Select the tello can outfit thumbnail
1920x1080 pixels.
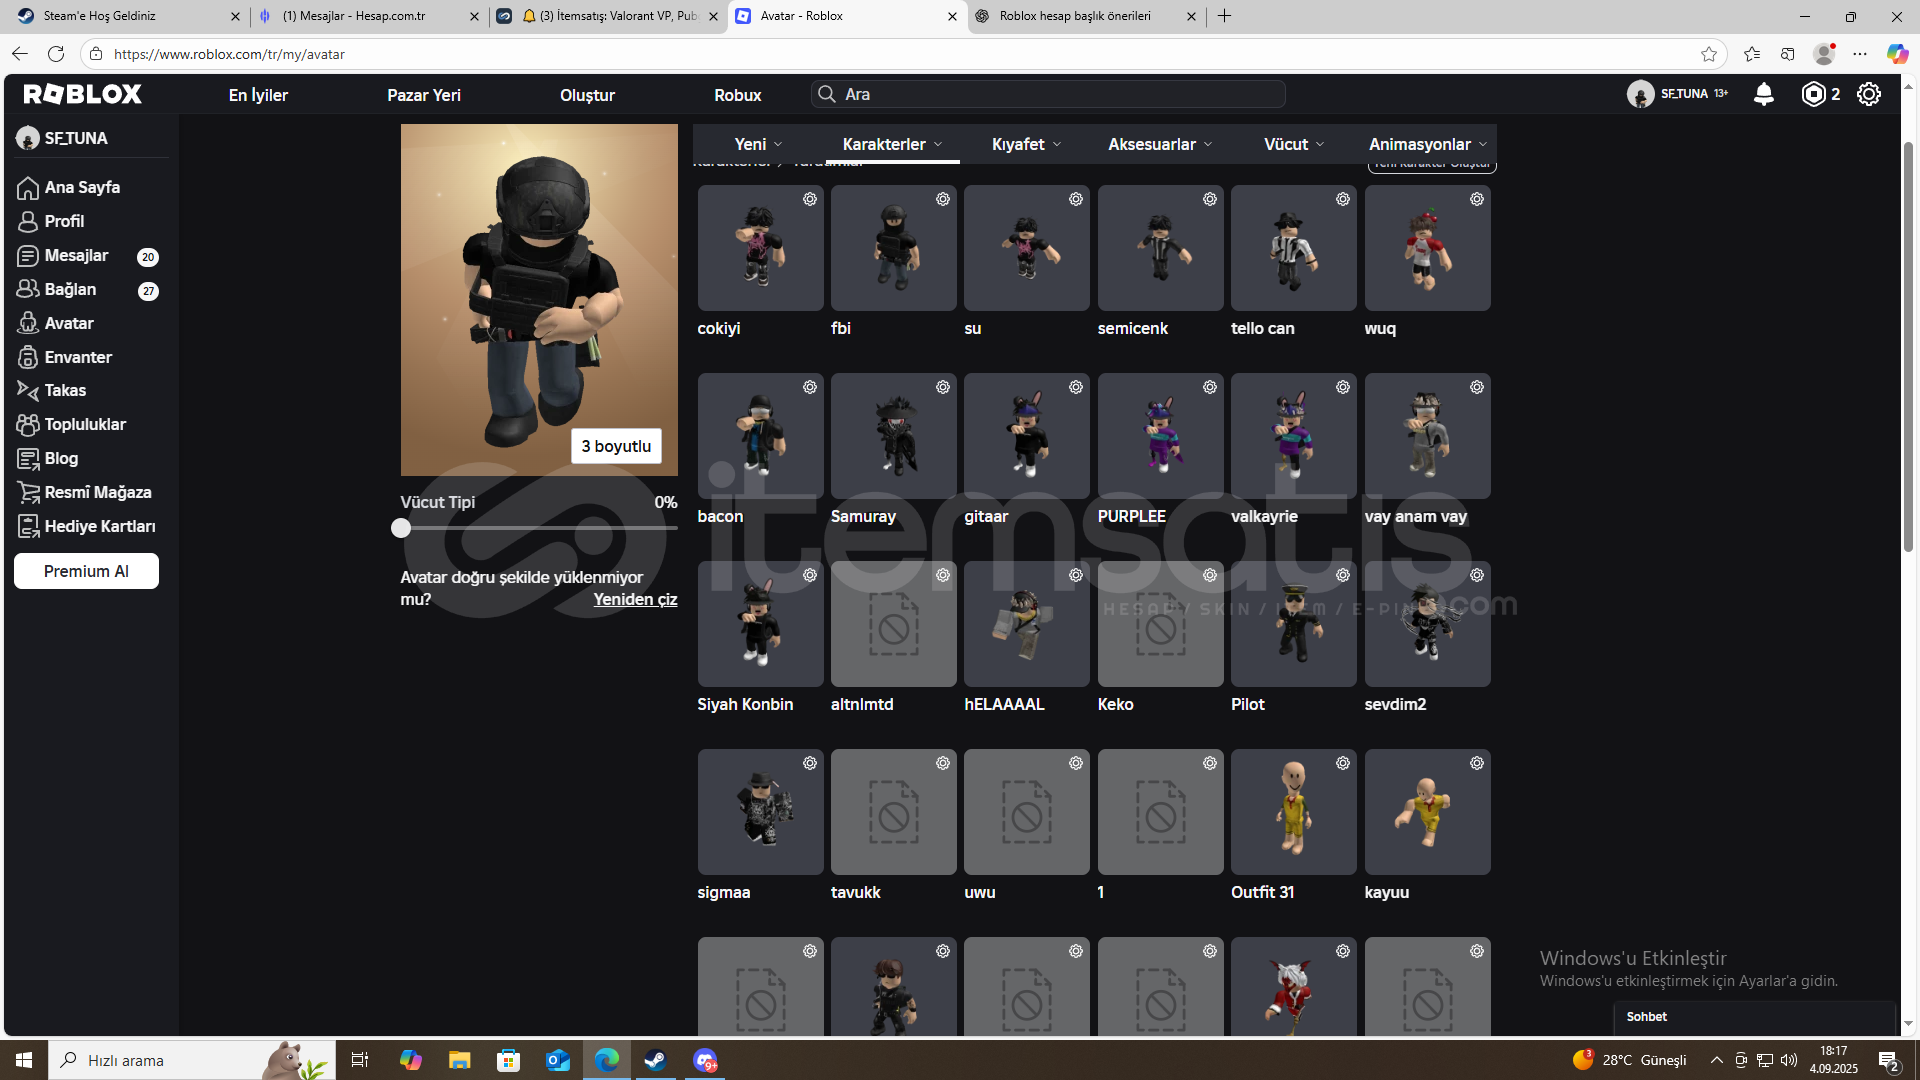1294,248
